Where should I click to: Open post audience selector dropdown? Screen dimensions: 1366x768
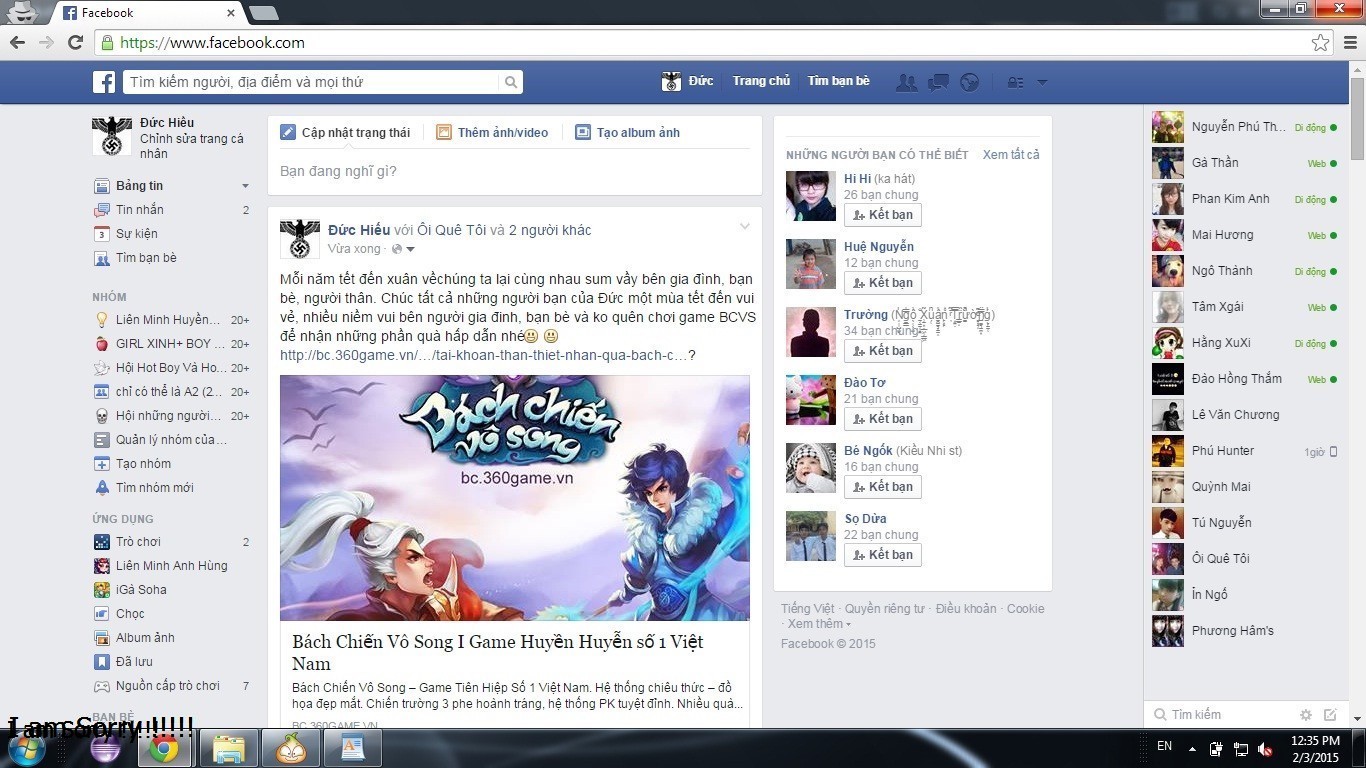point(402,249)
